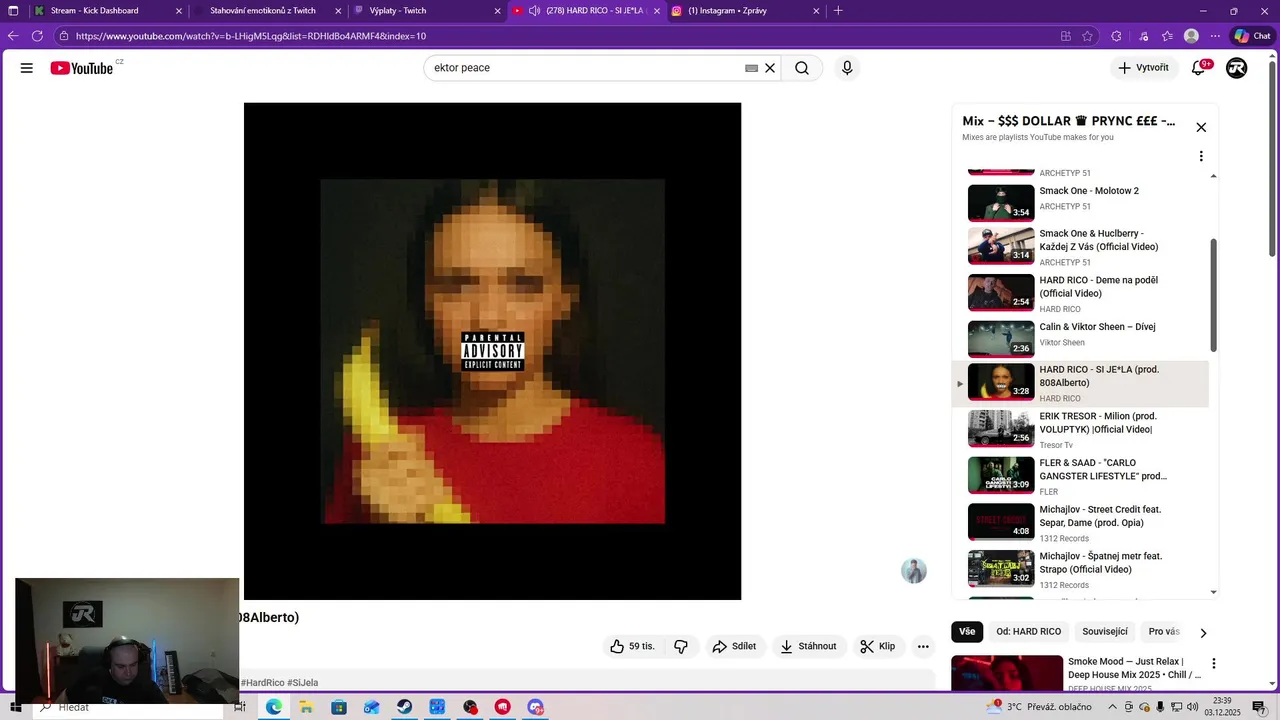Screen dimensions: 1280x720
Task: Open YouTube notifications bell
Action: click(1198, 68)
